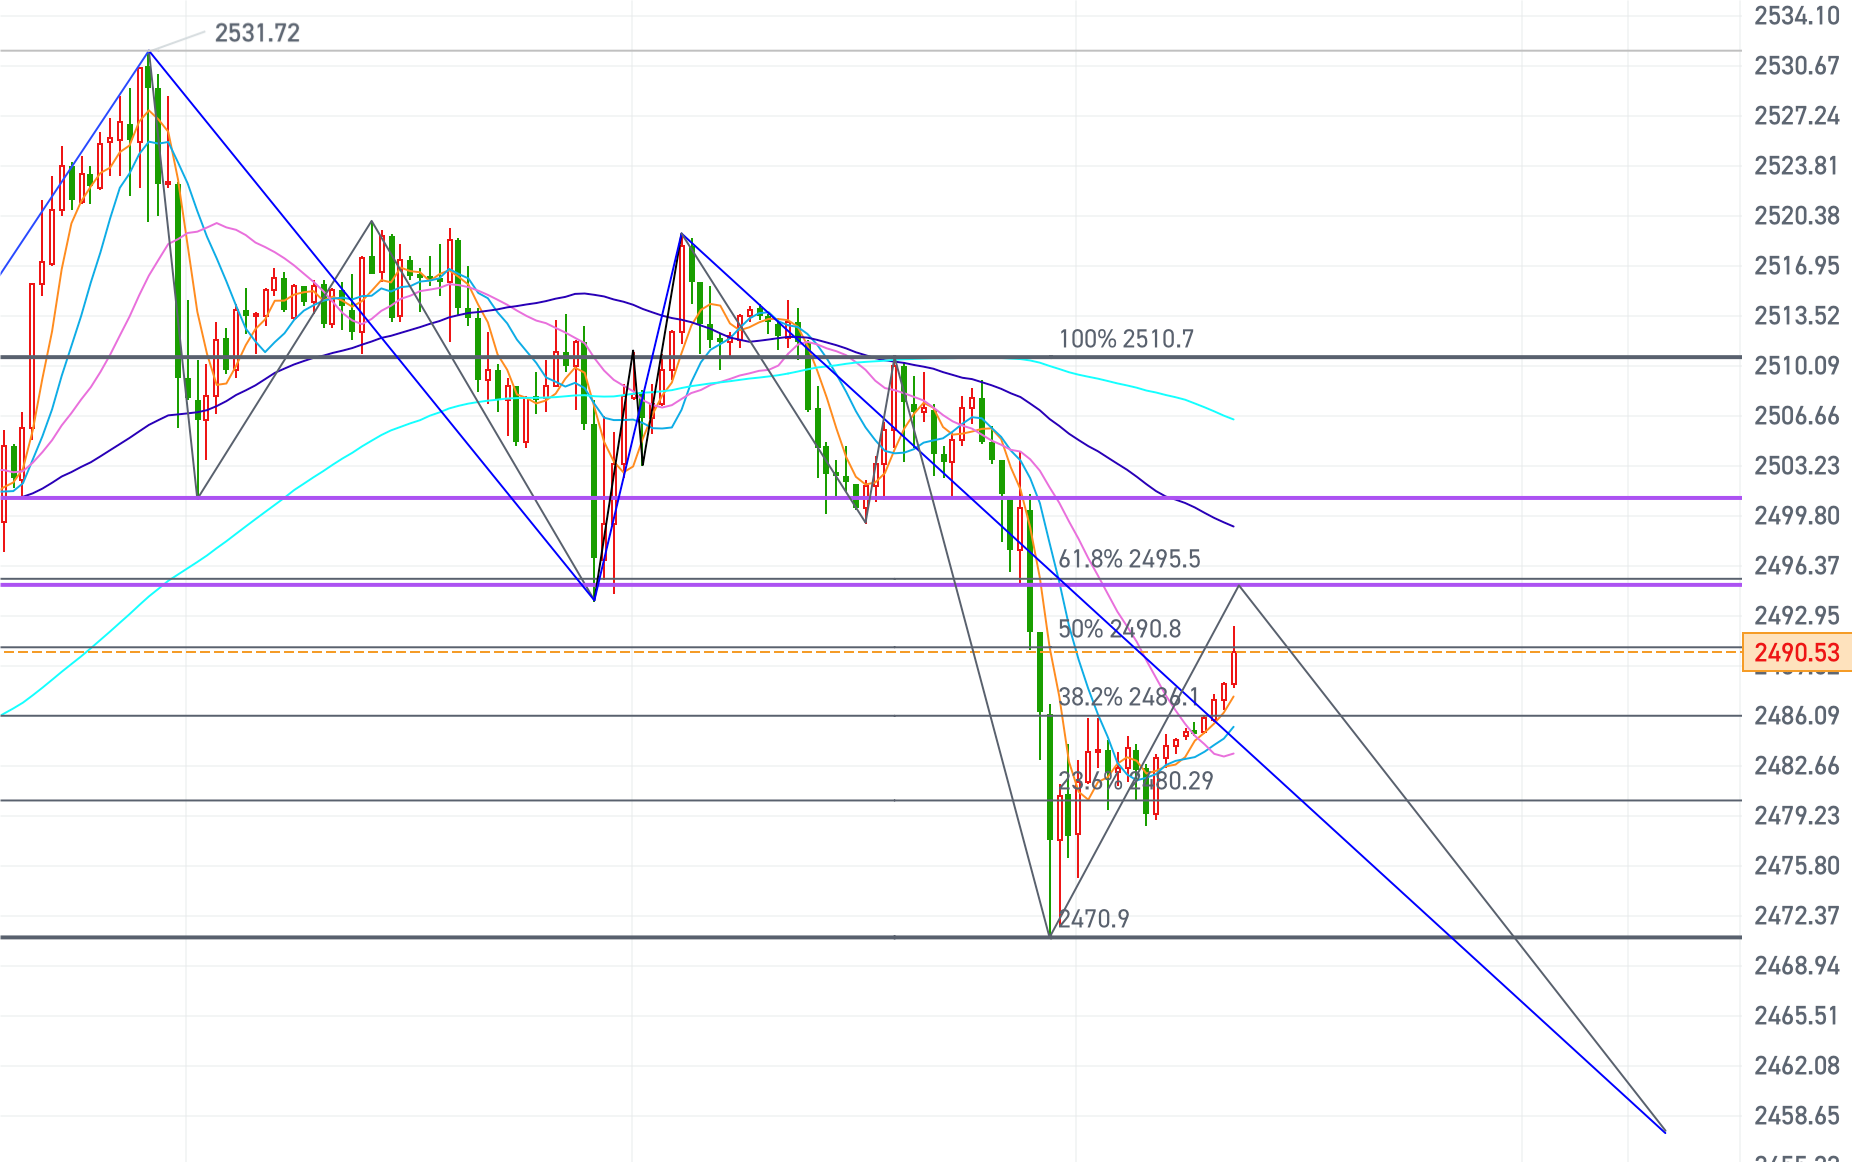Select 2523.81 on the price scale

(1797, 166)
